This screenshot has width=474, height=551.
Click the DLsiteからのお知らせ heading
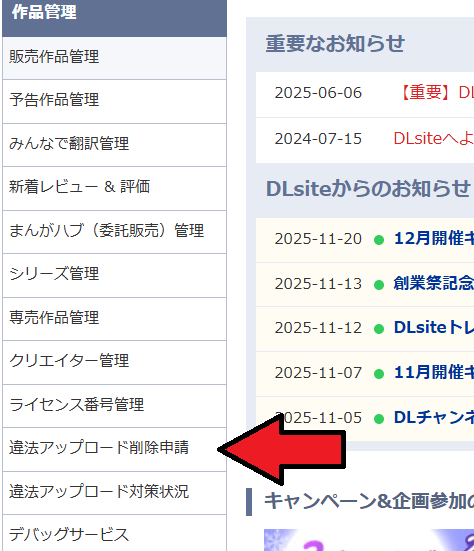pos(368,189)
